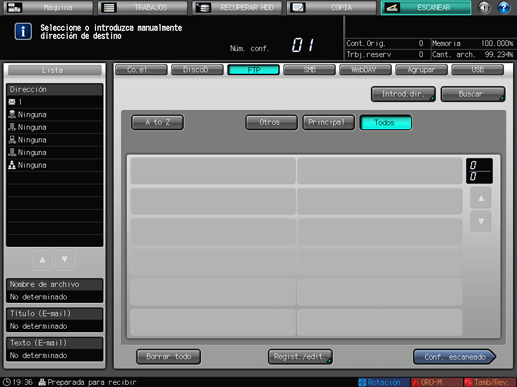Click the page counter 0/0 display
517x387 pixels.
(479, 171)
